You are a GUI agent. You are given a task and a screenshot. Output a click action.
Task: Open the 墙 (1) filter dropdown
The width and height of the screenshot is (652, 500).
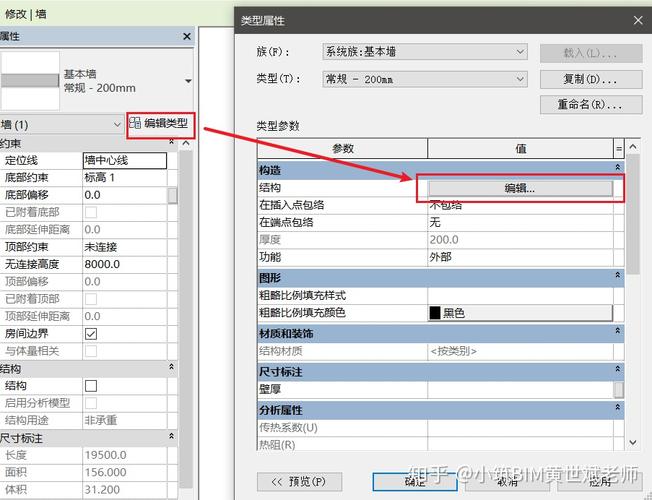62,124
